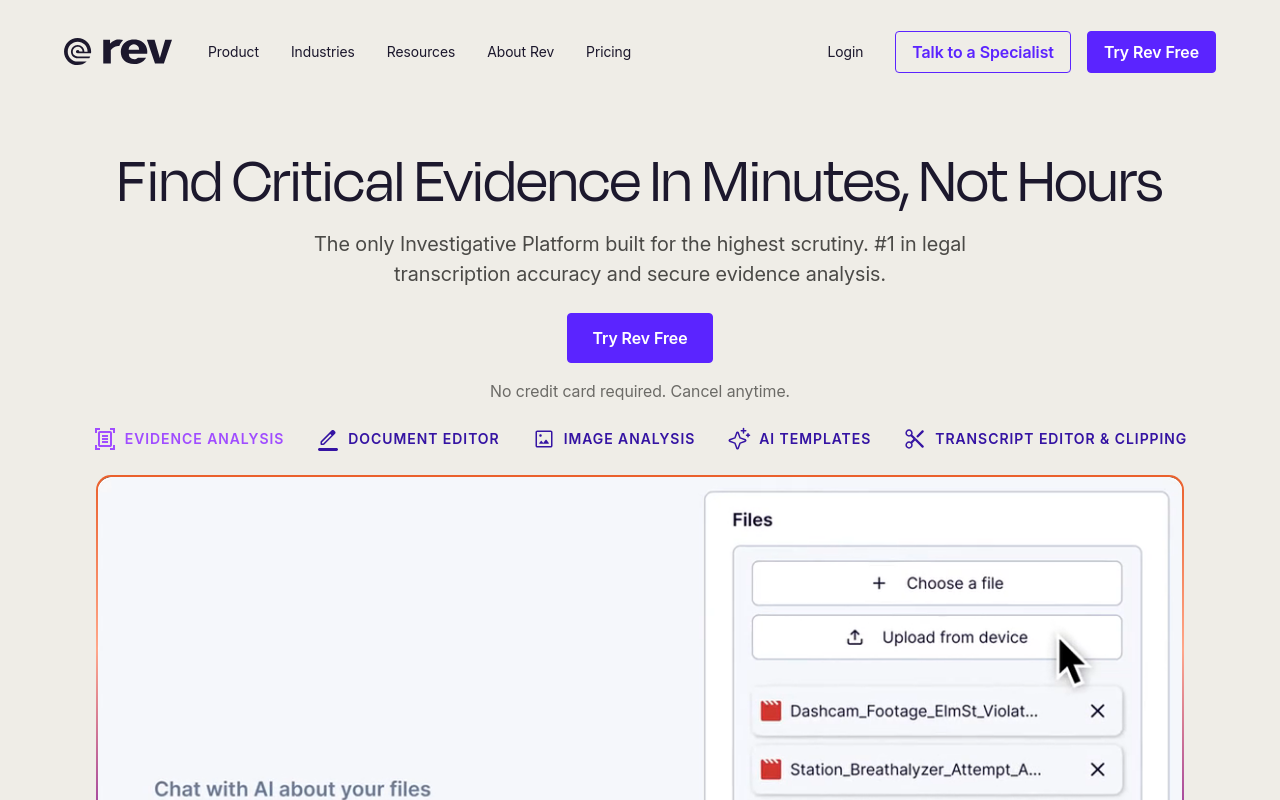Click the Station_Breathalyzer video file icon
The height and width of the screenshot is (800, 1280).
pyautogui.click(x=770, y=769)
